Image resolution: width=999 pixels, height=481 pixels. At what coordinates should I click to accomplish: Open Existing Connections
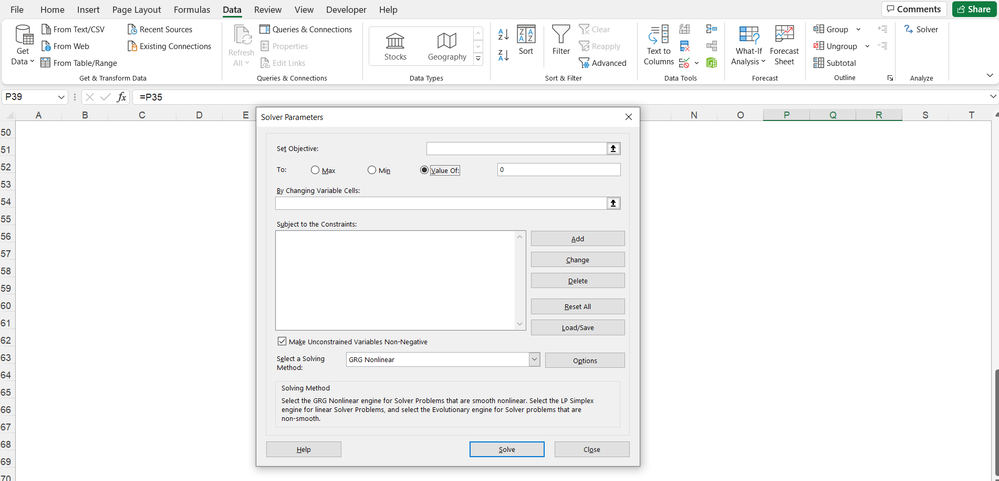(x=169, y=46)
